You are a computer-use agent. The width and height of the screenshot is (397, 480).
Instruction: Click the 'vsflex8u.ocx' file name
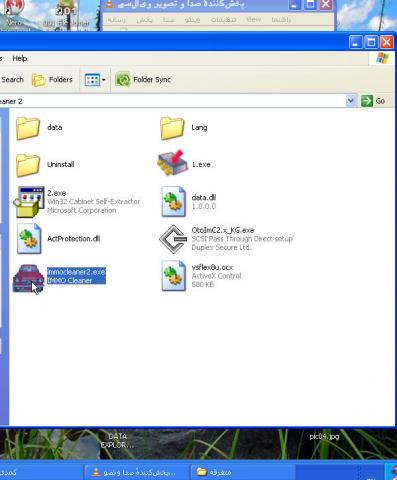coord(212,267)
